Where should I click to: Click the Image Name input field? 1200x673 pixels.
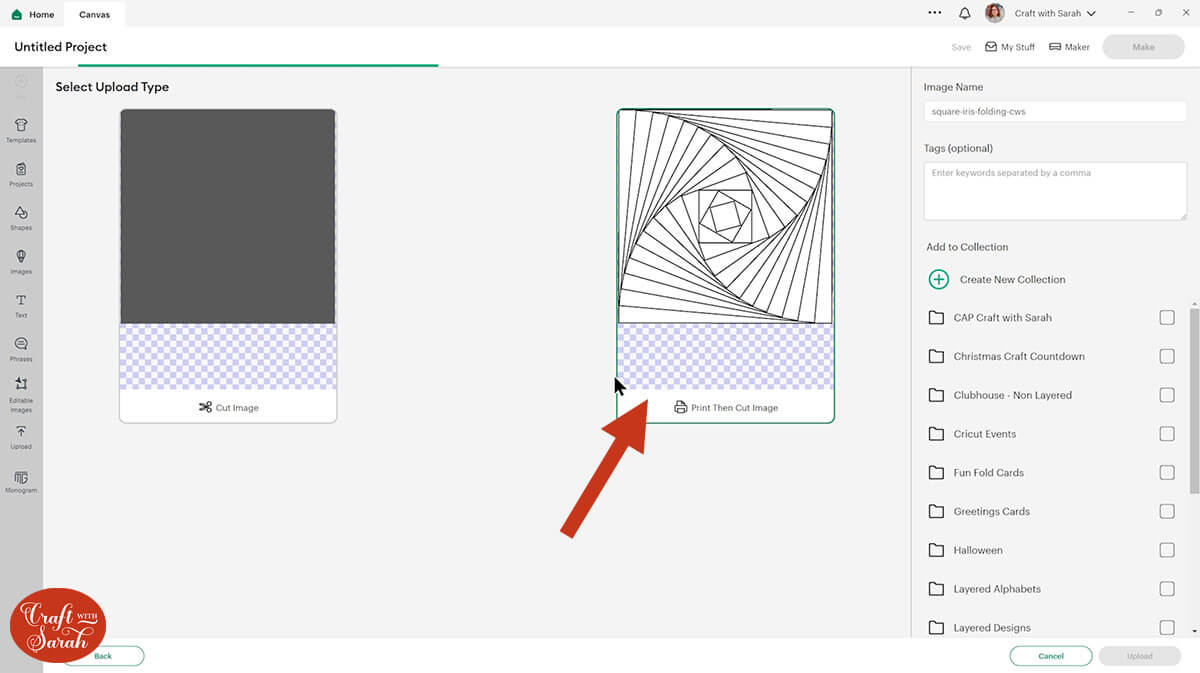point(1055,112)
